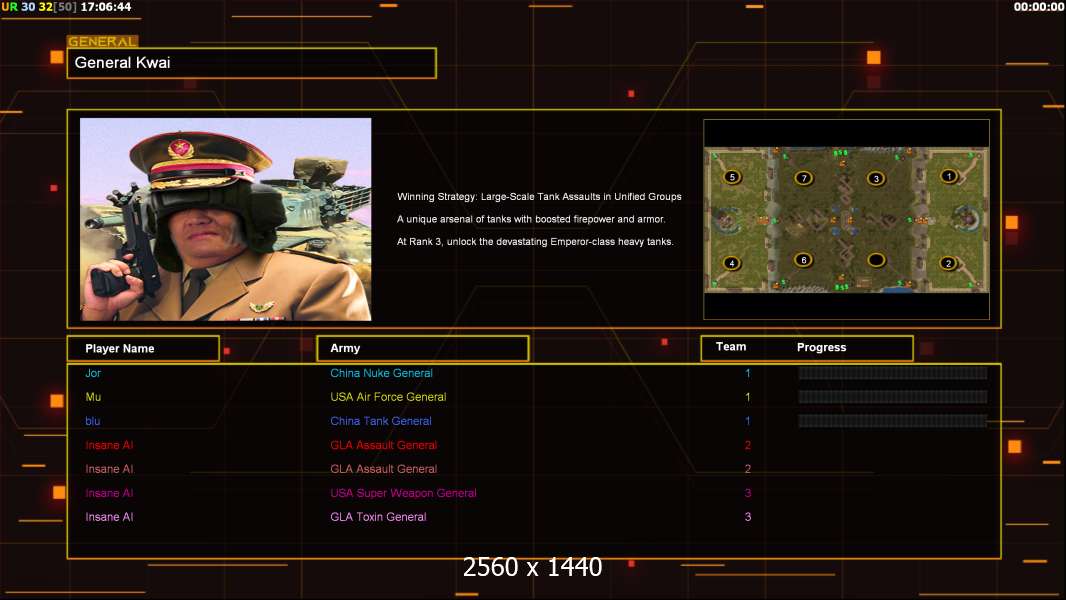Click General Kwai's portrait image
This screenshot has height=600, width=1066.
[x=226, y=219]
